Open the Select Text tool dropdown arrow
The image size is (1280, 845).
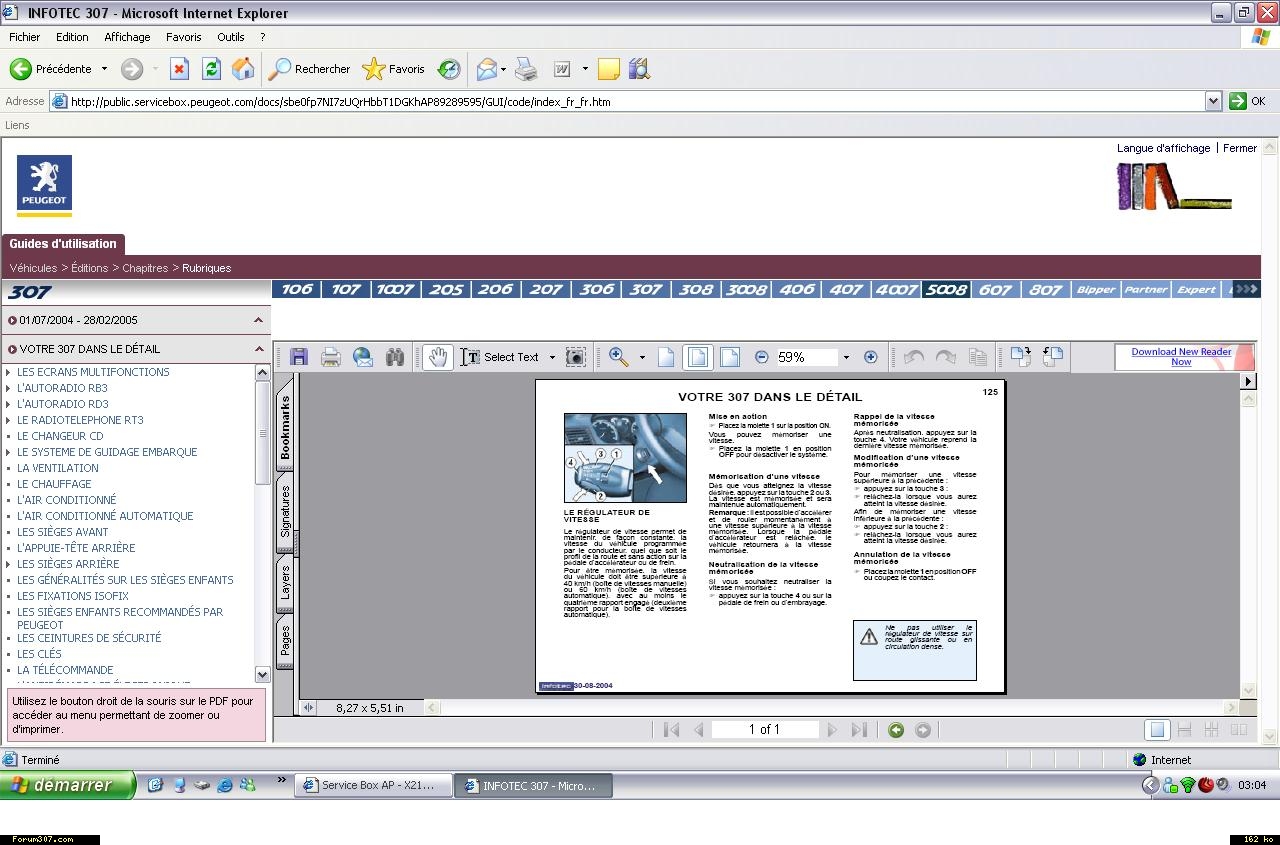point(552,357)
